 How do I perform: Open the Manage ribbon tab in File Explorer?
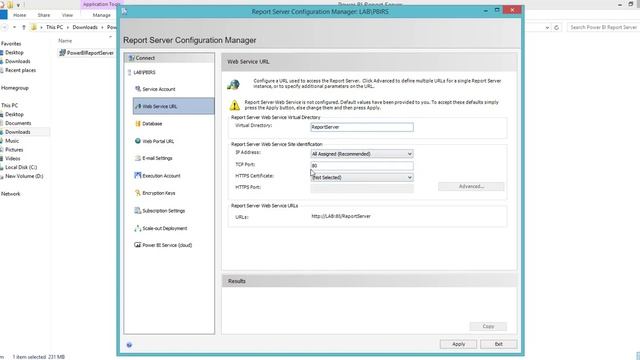coord(102,15)
